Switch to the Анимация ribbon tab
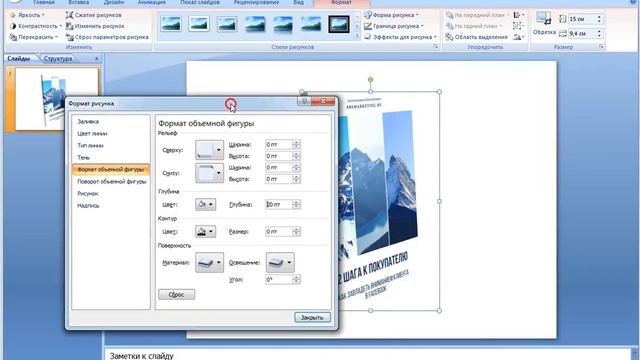640x360 pixels. [x=151, y=2]
